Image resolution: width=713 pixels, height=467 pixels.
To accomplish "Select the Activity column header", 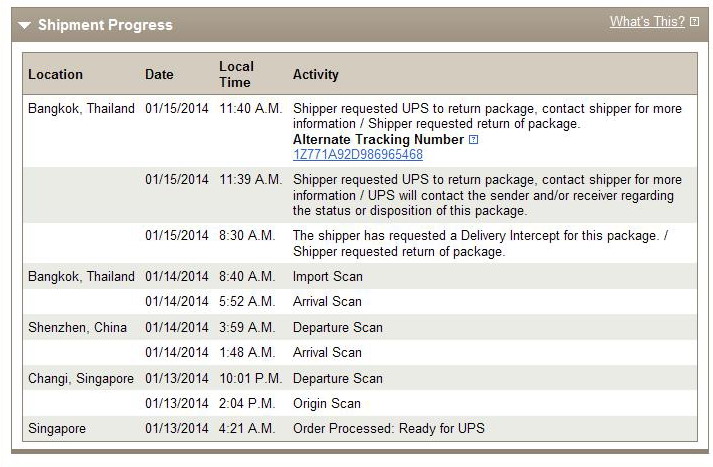I will tap(316, 74).
